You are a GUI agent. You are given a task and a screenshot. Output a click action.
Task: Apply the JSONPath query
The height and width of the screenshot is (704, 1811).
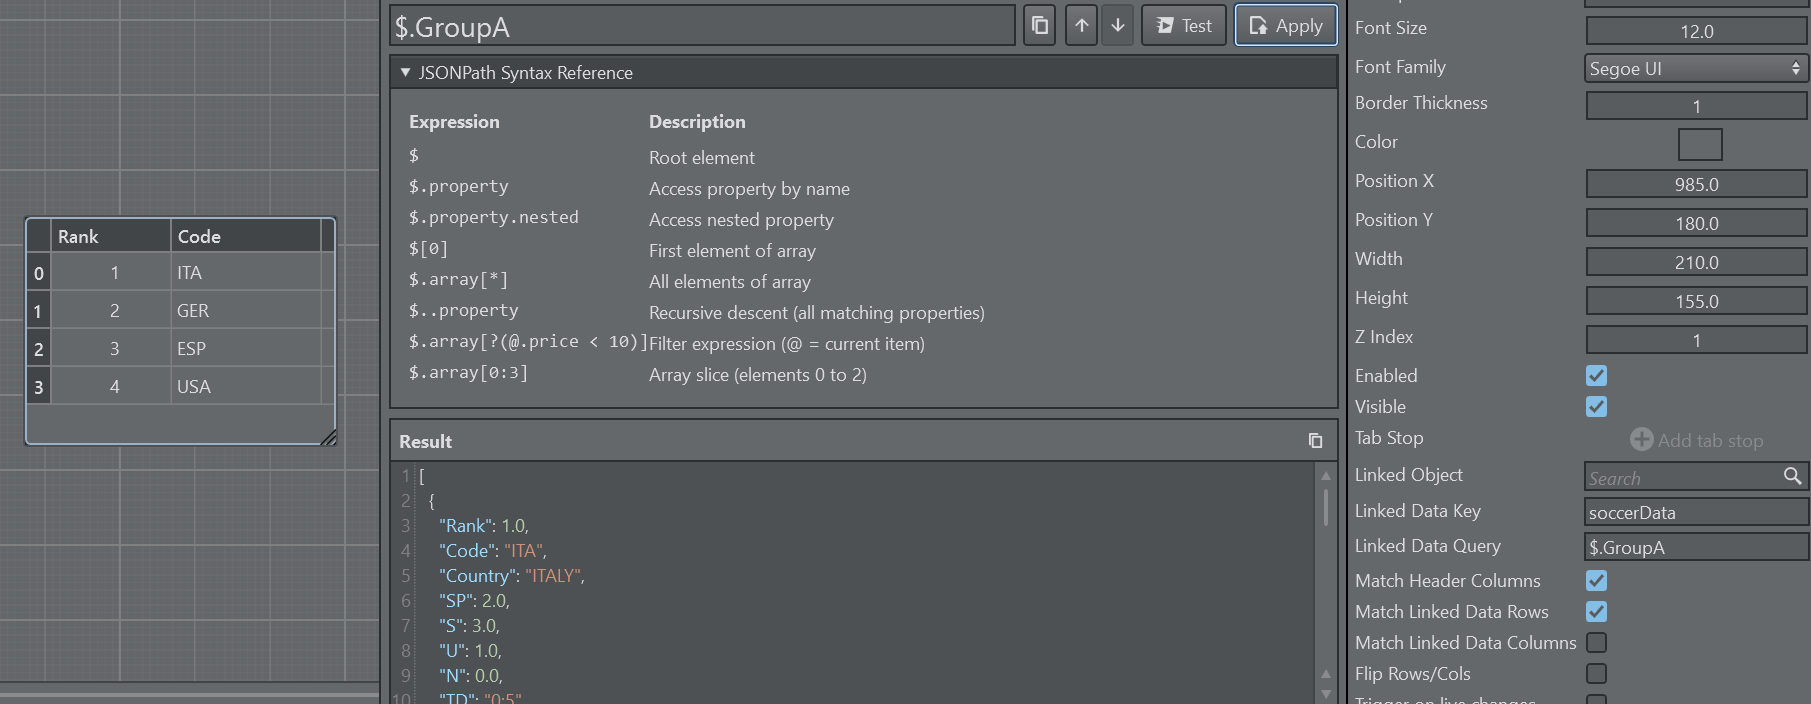coord(1285,26)
